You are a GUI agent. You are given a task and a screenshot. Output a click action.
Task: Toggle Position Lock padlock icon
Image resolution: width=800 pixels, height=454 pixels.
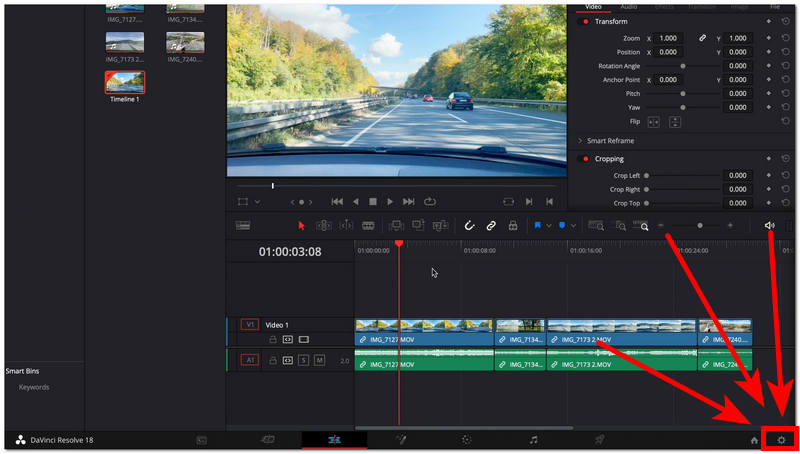513,225
